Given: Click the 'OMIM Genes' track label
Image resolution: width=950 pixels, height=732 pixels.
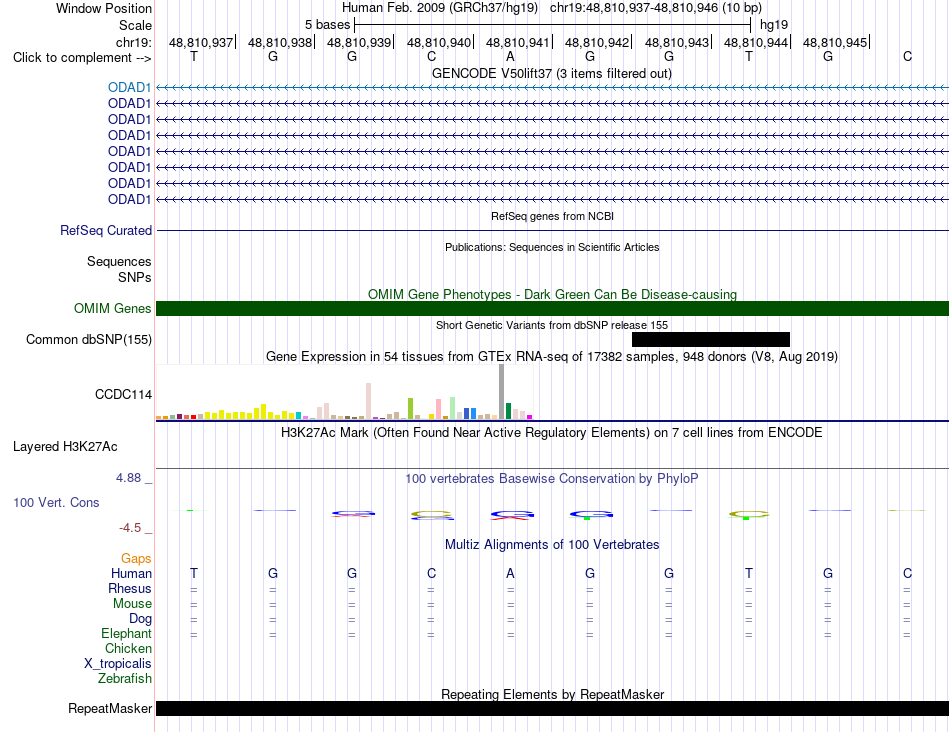Looking at the screenshot, I should [112, 308].
